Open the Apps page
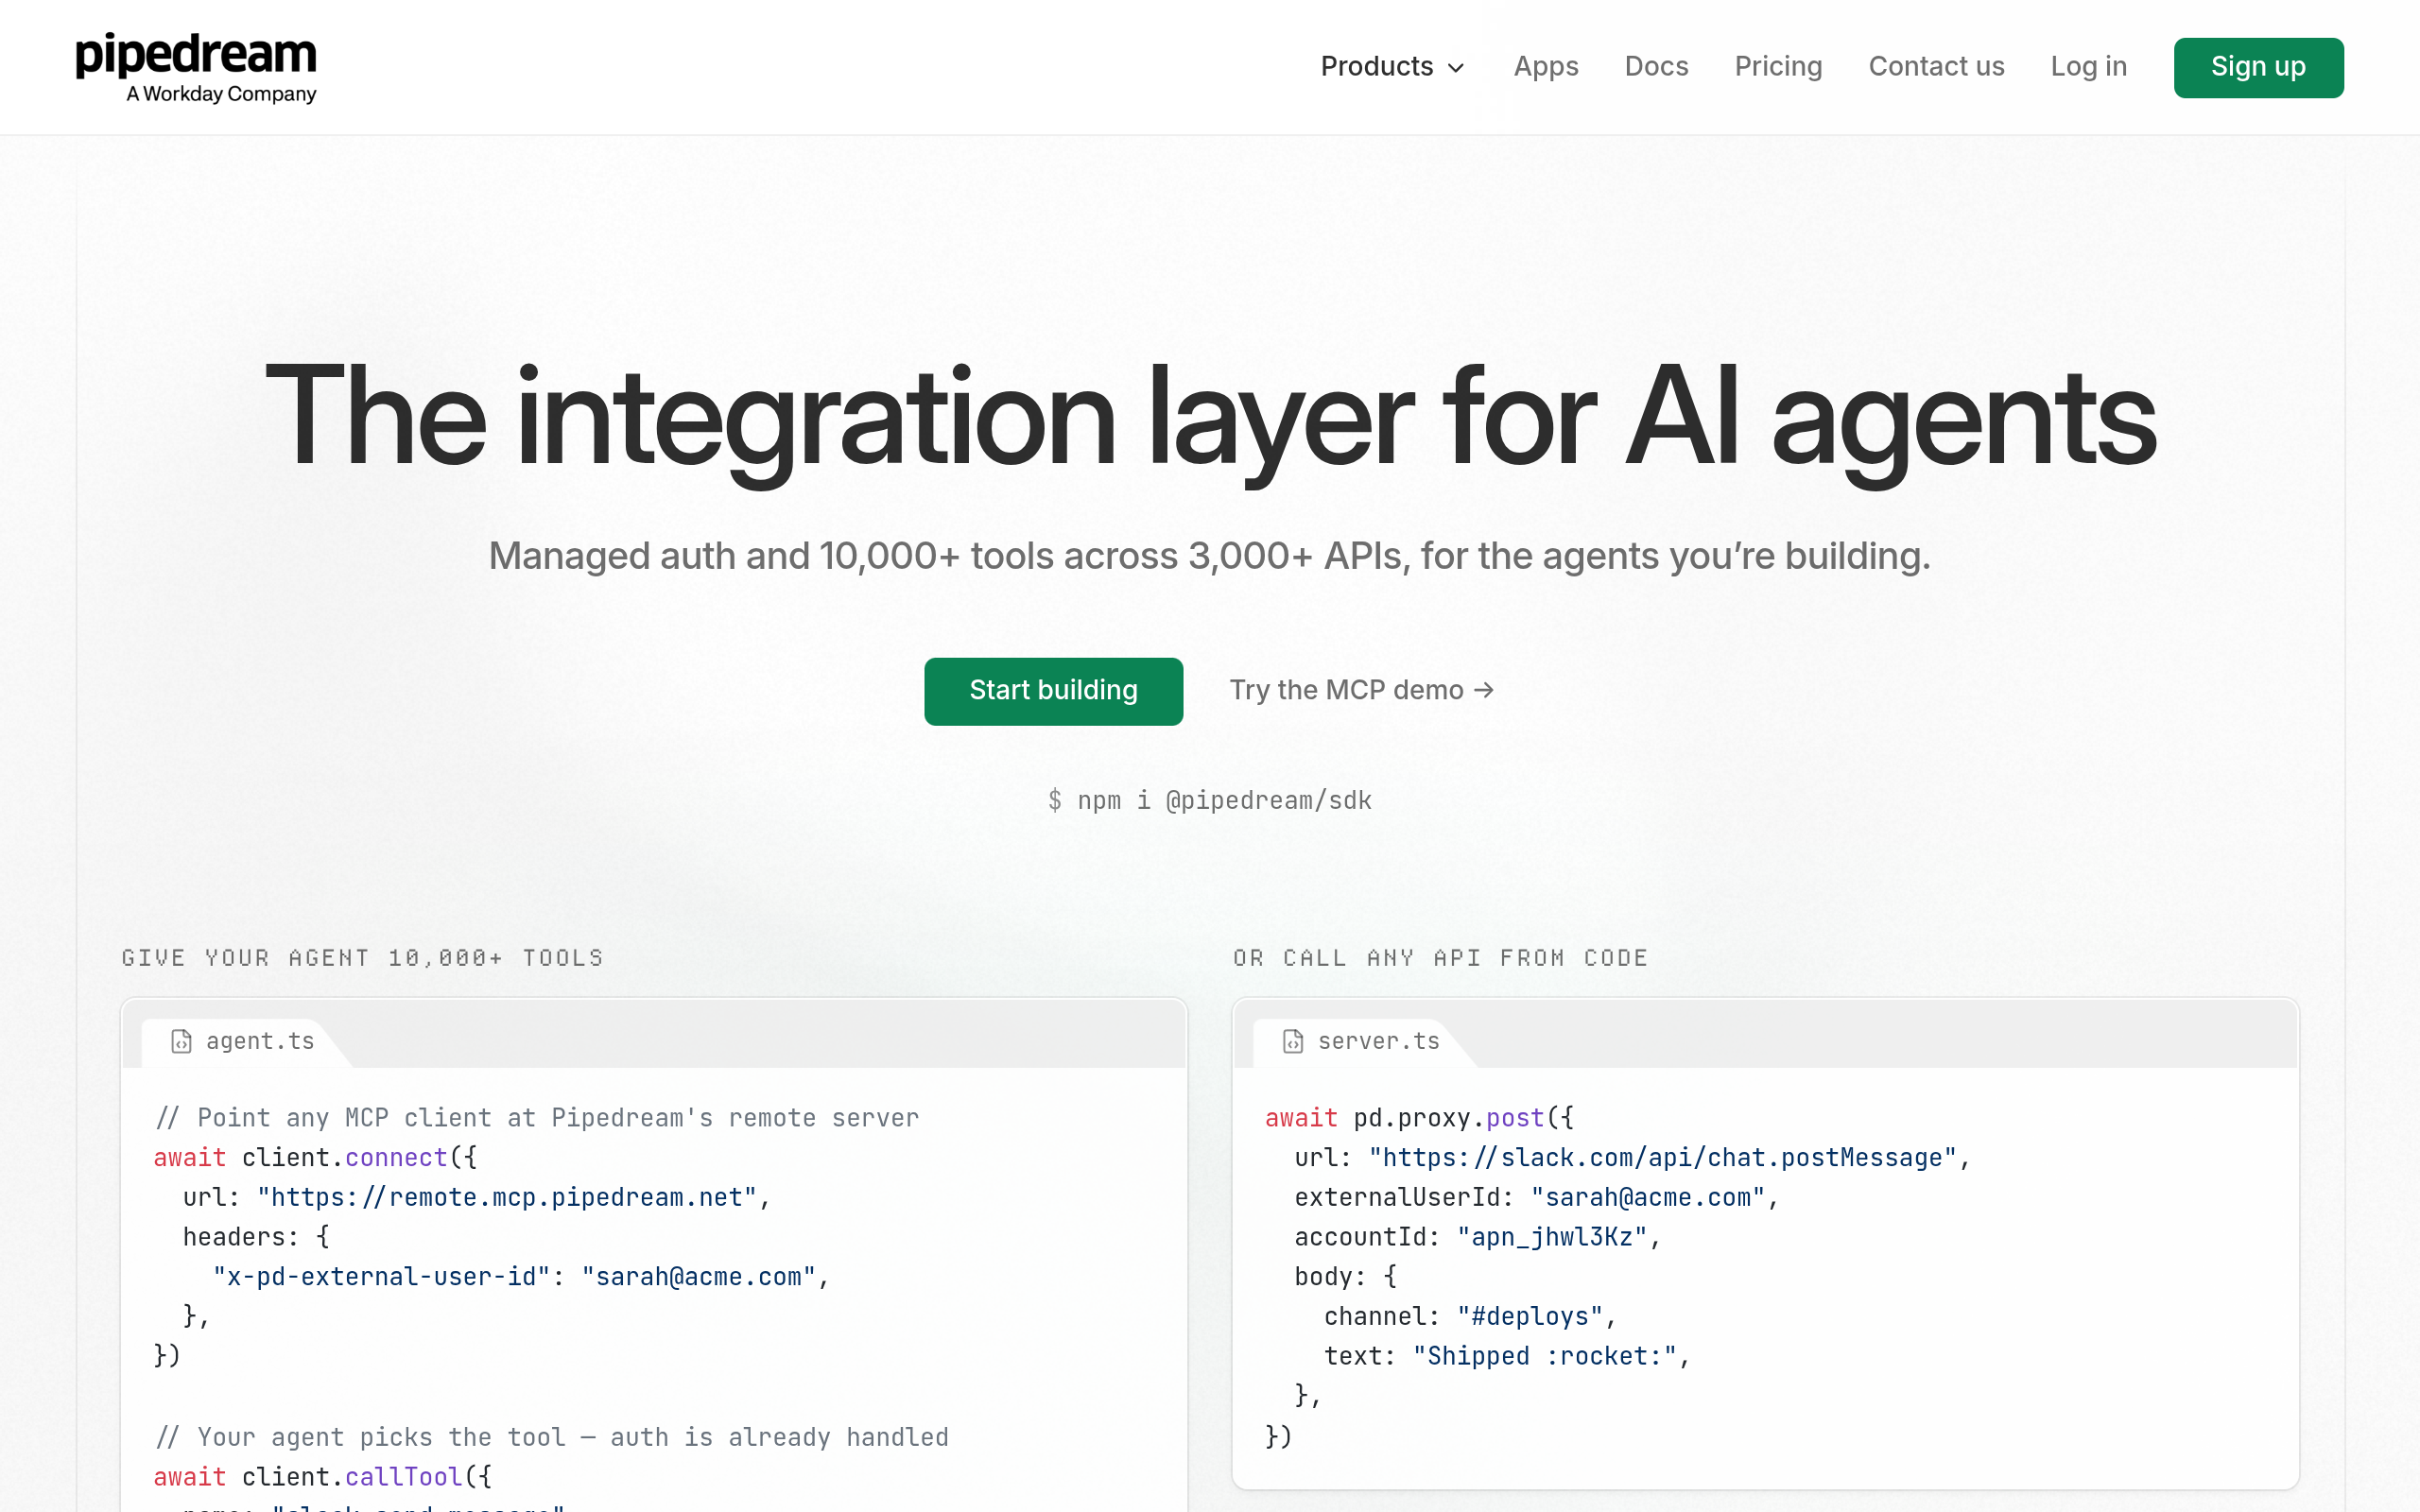Screen dimensions: 2420x1512 click(x=1545, y=66)
